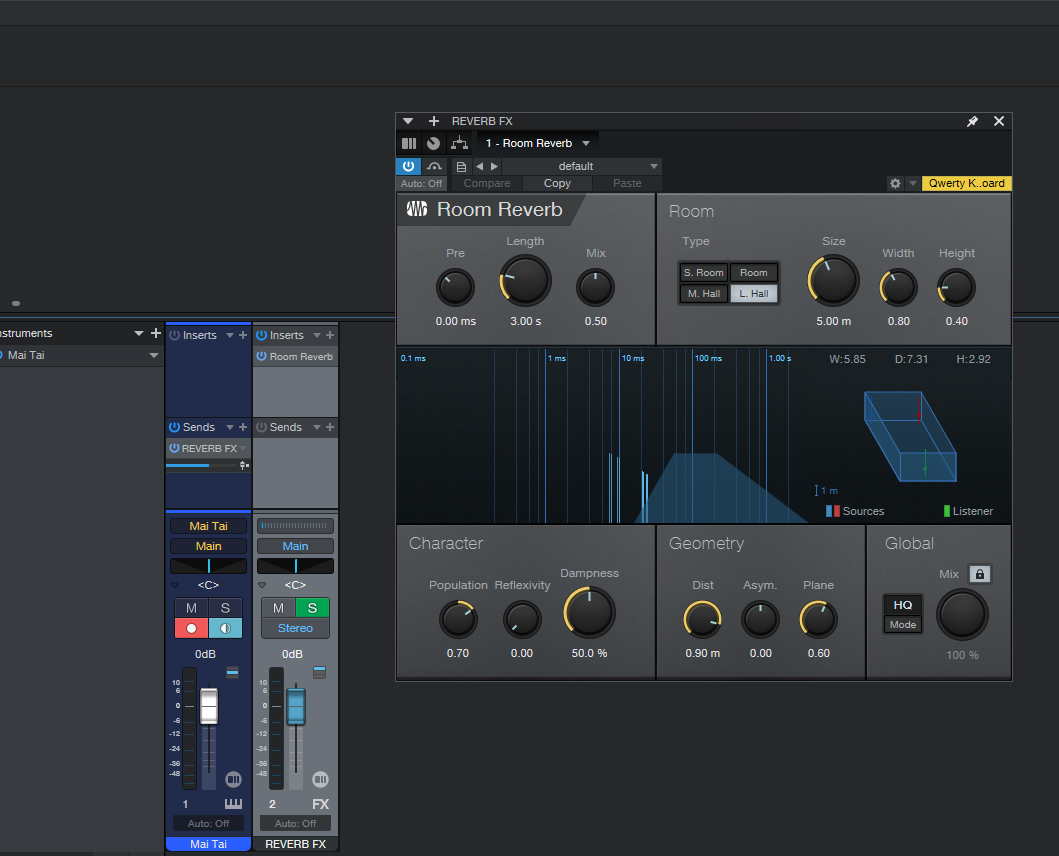Click the Auto: Off automation button
This screenshot has height=856, width=1059.
421,183
